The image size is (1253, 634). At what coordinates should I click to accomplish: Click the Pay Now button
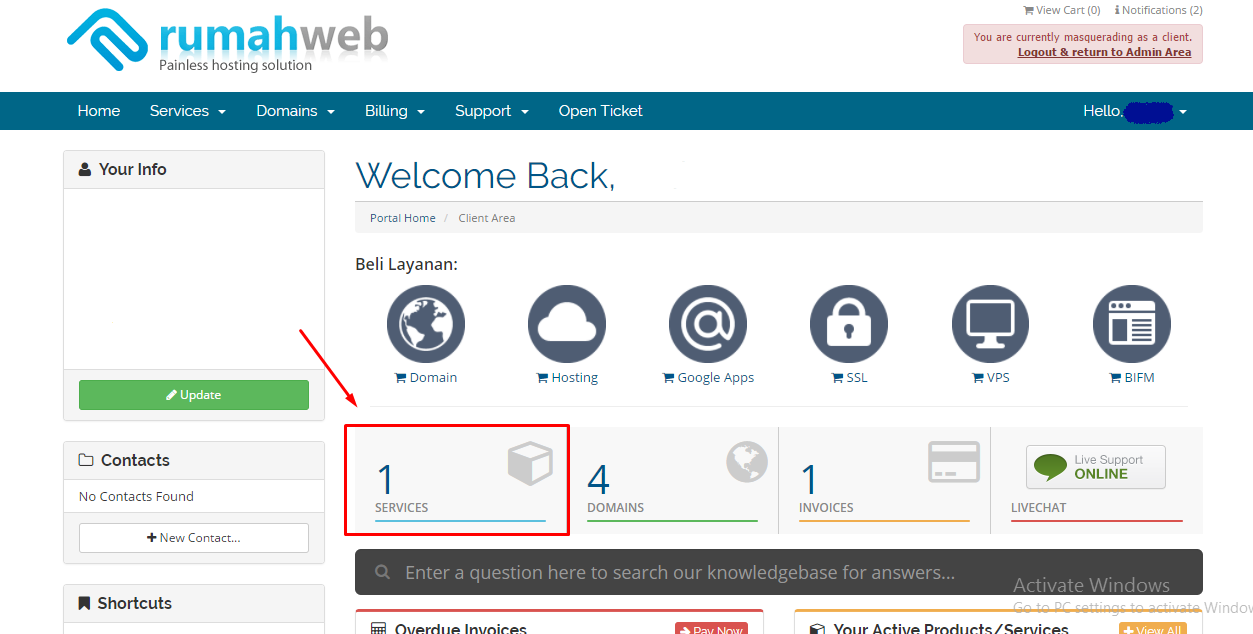(711, 629)
